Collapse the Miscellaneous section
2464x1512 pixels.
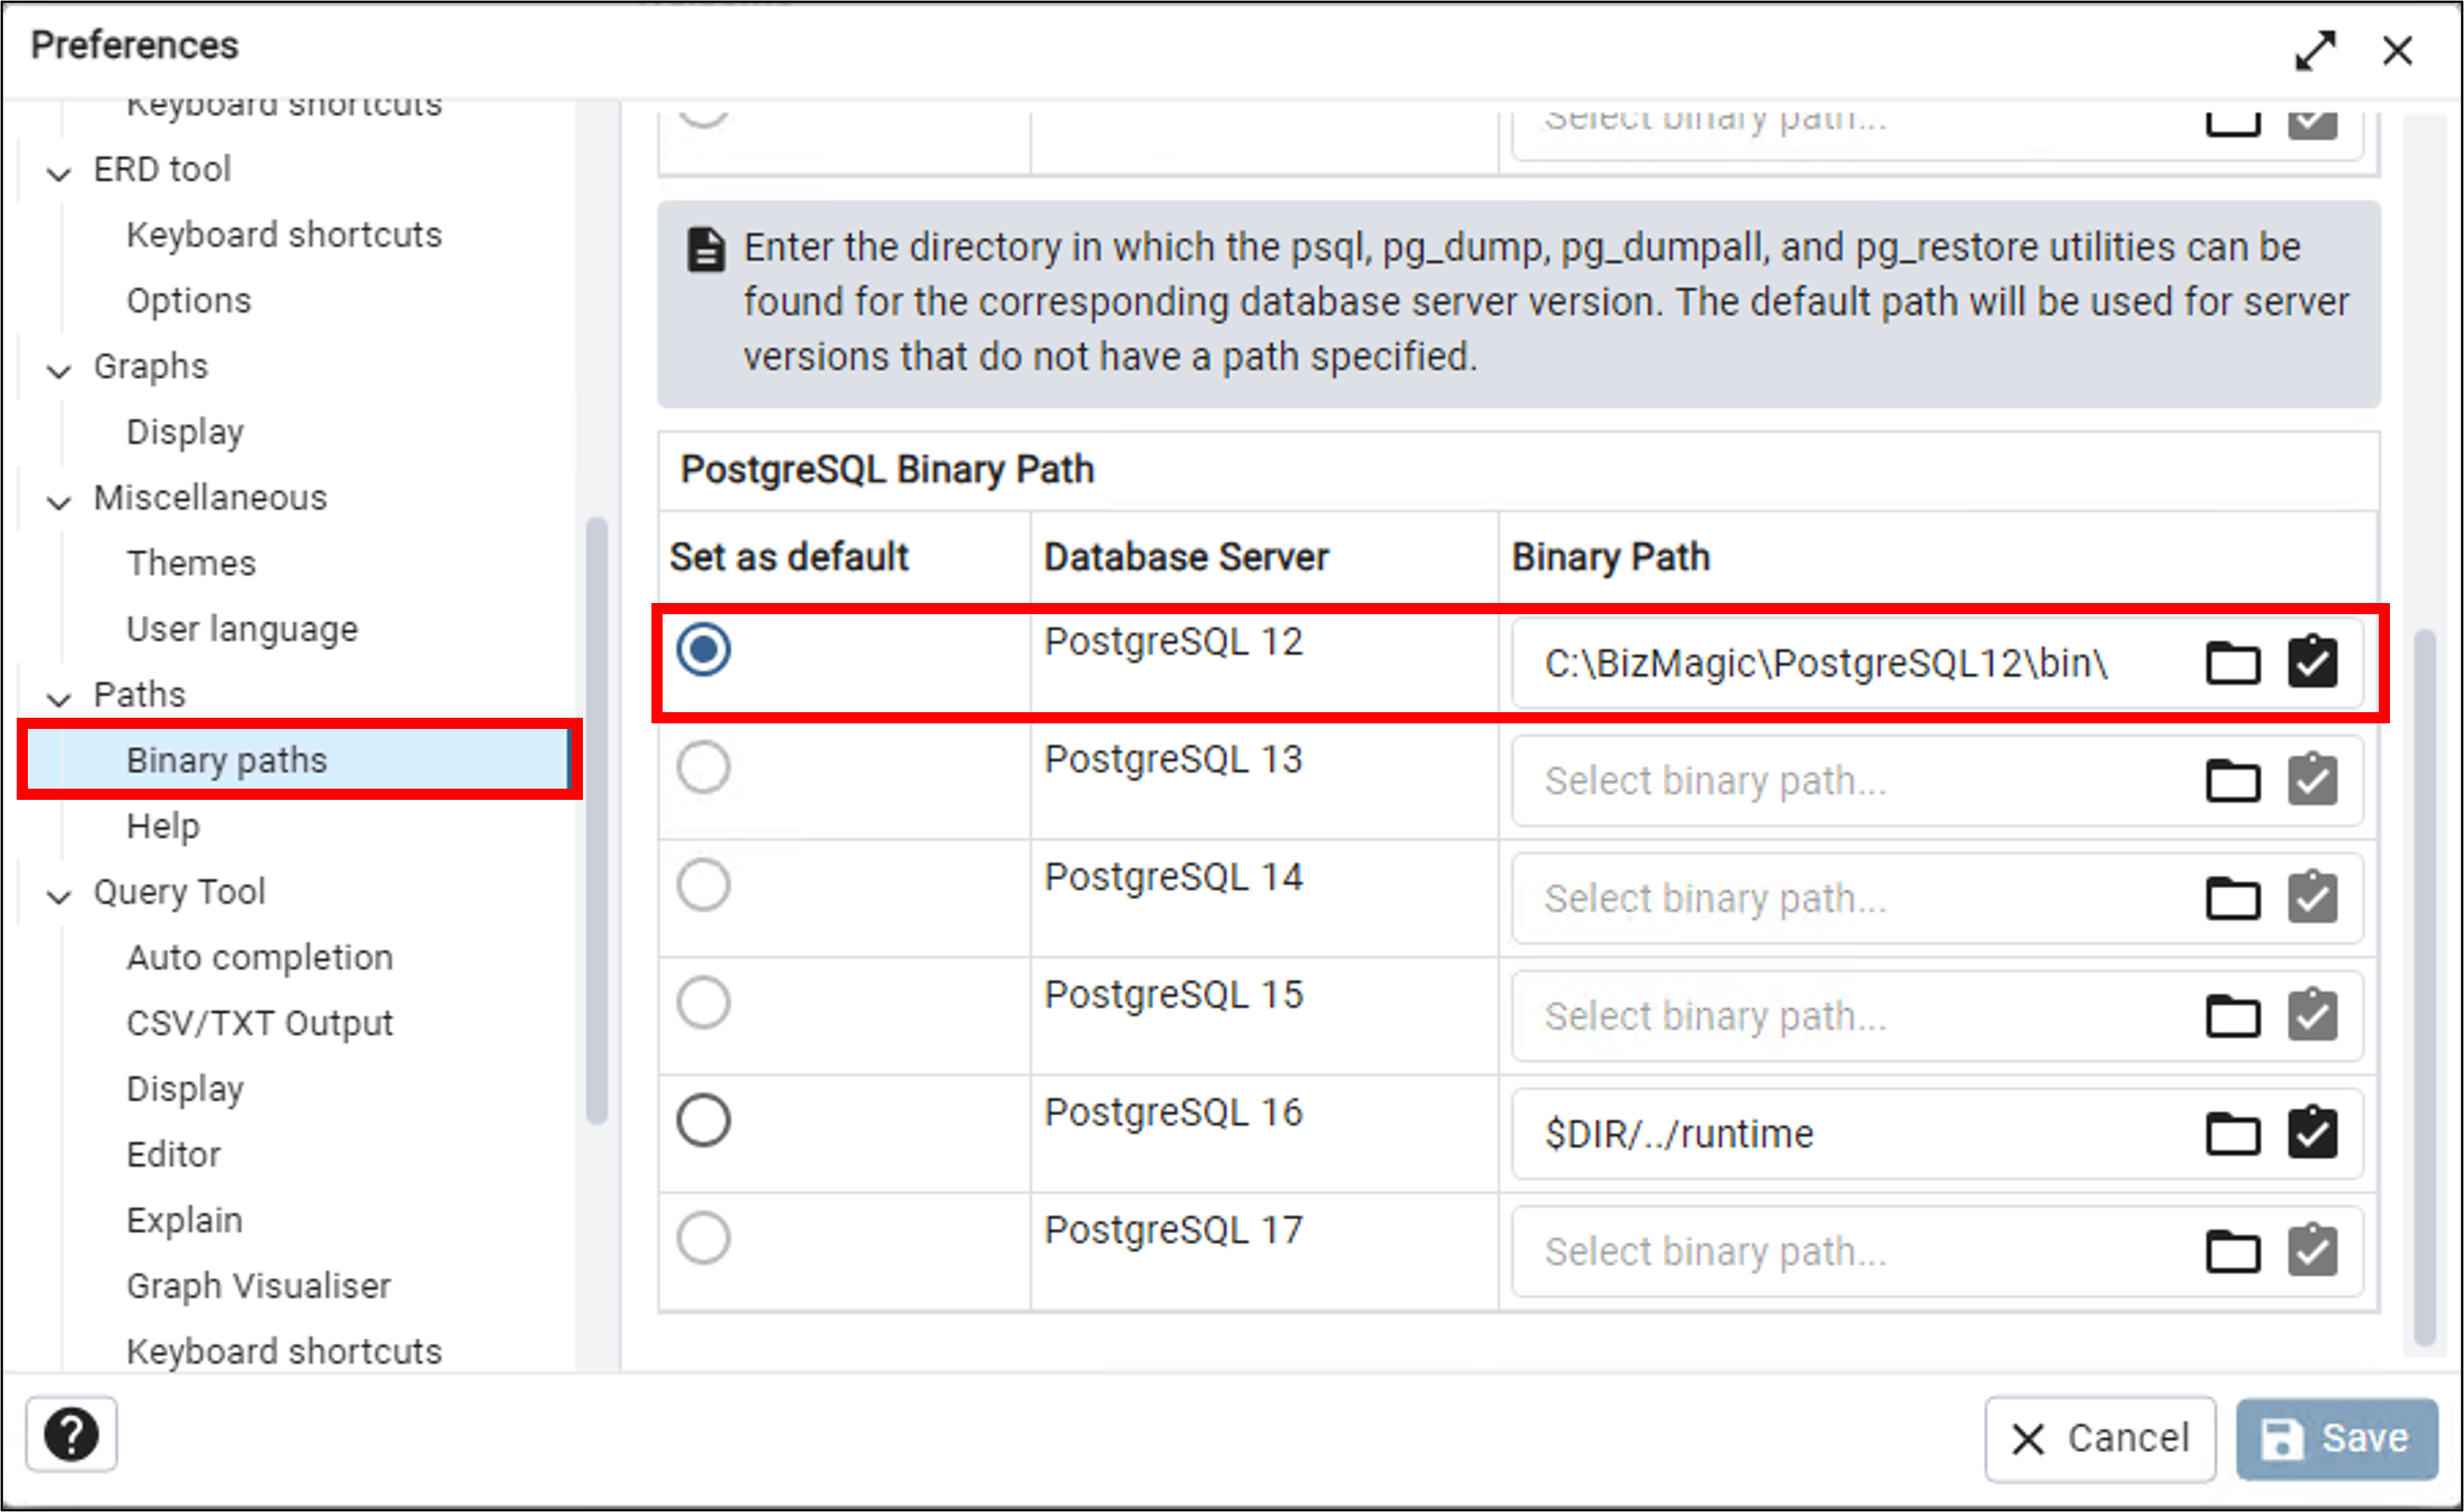click(x=60, y=501)
